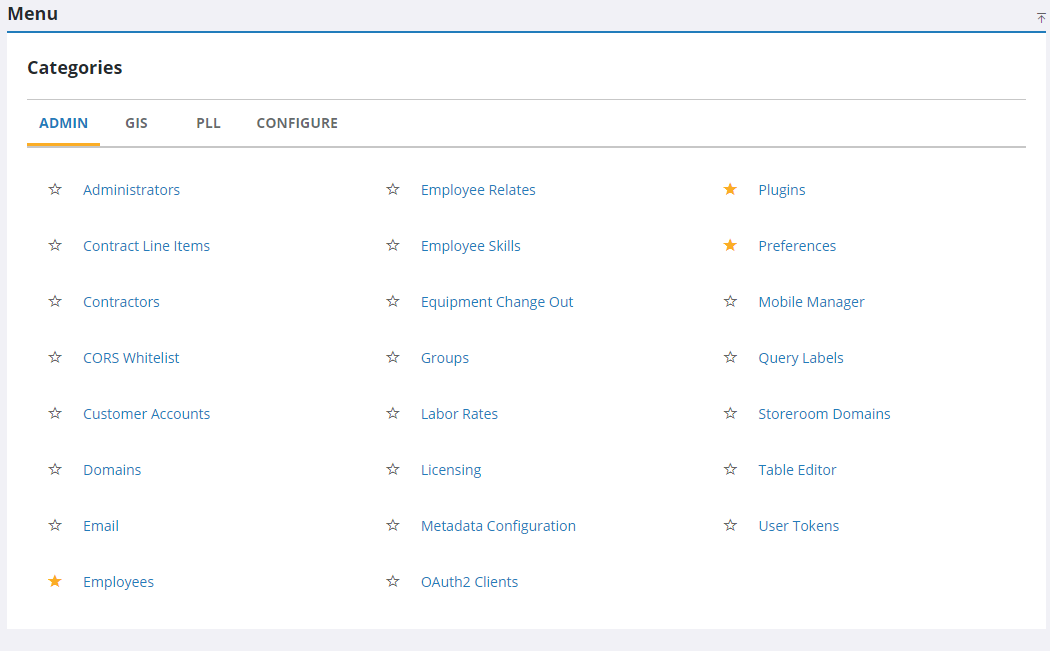Star the Mobile Manager item
Viewport: 1050px width, 651px height.
[730, 301]
